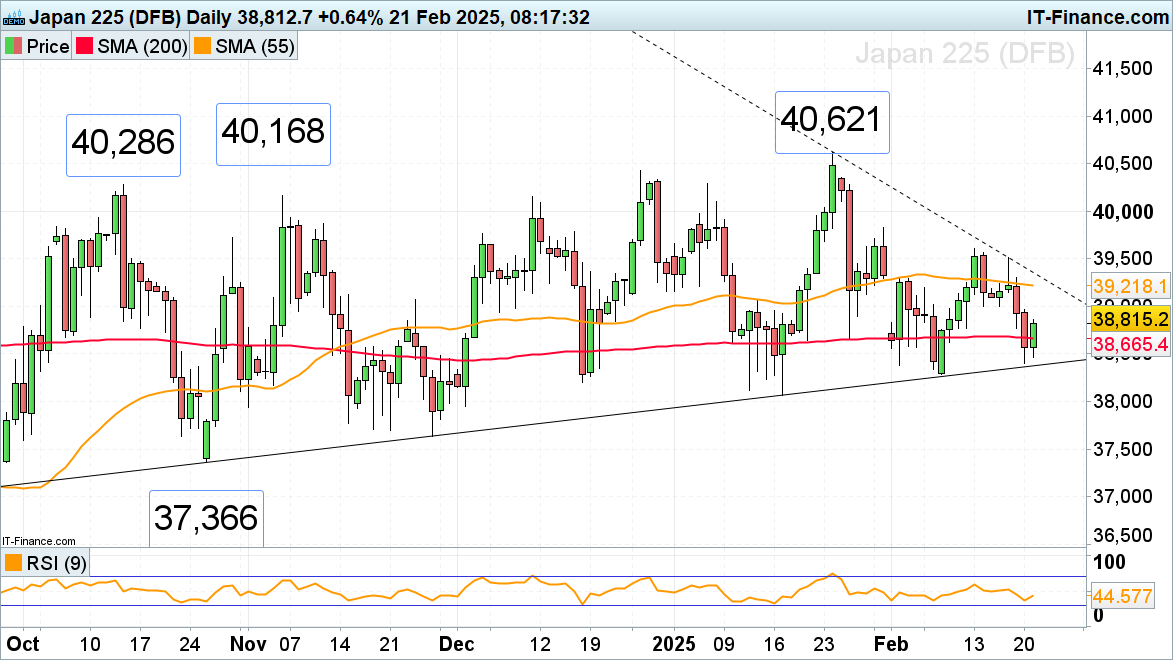Click the DEMO badge icon in top-left corner
1173x660 pixels.
click(13, 17)
